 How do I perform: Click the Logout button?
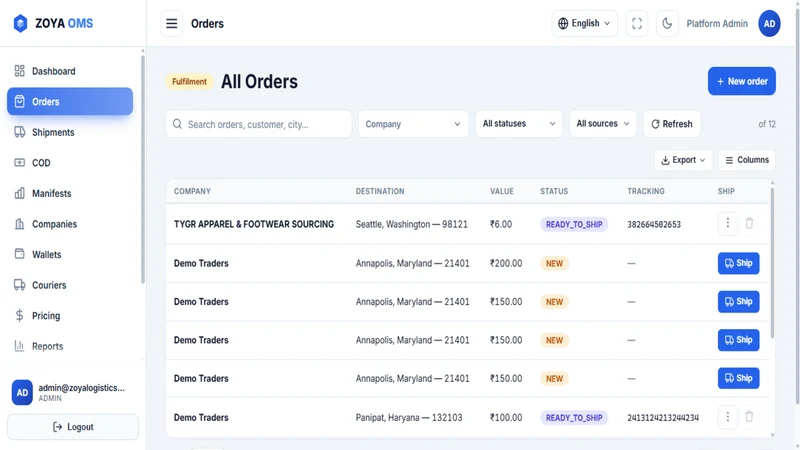pyautogui.click(x=73, y=427)
